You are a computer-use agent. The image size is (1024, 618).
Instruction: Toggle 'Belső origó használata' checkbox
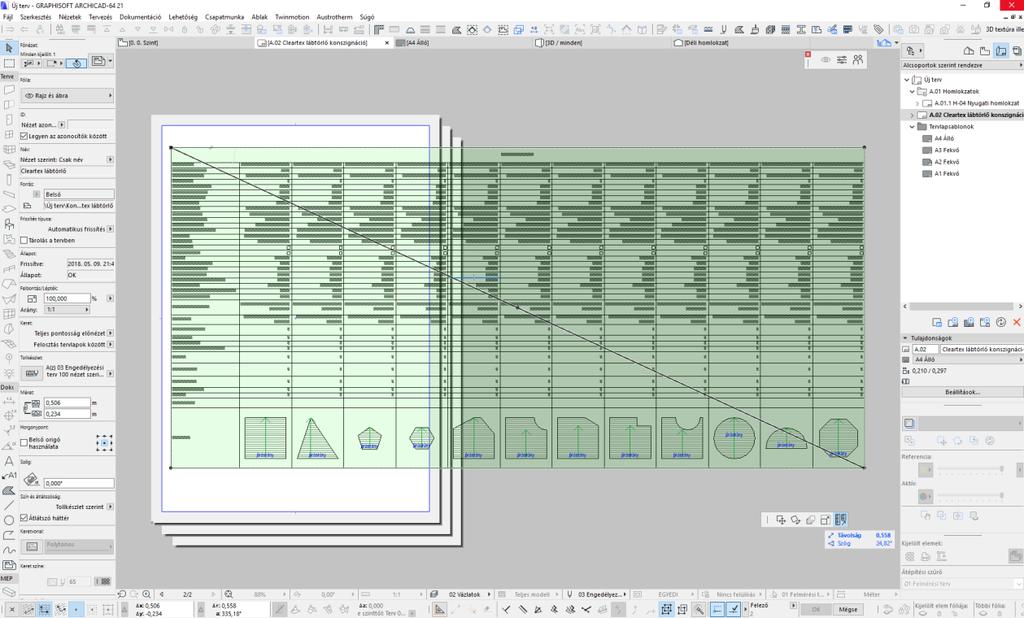pos(24,443)
